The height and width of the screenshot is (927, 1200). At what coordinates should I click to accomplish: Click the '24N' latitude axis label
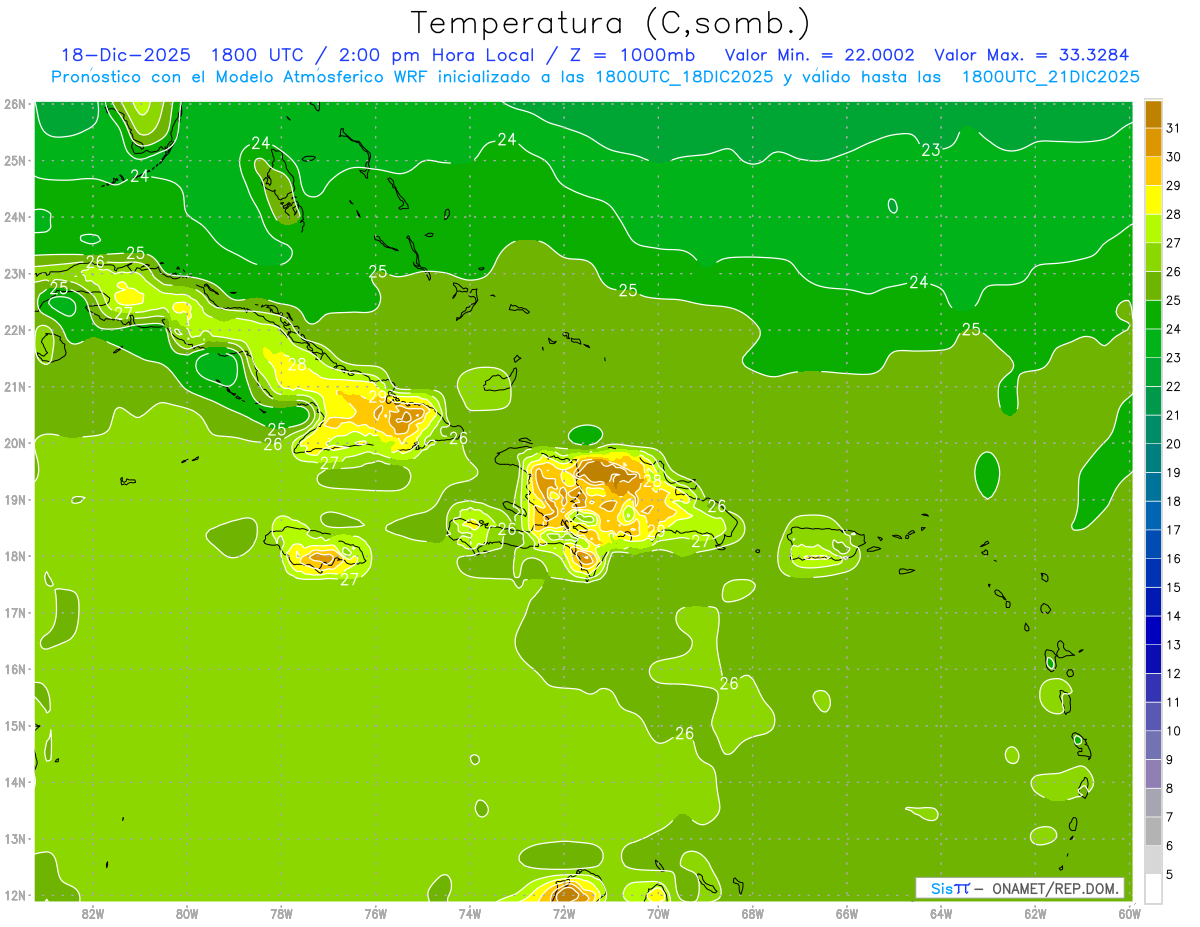[x=15, y=216]
